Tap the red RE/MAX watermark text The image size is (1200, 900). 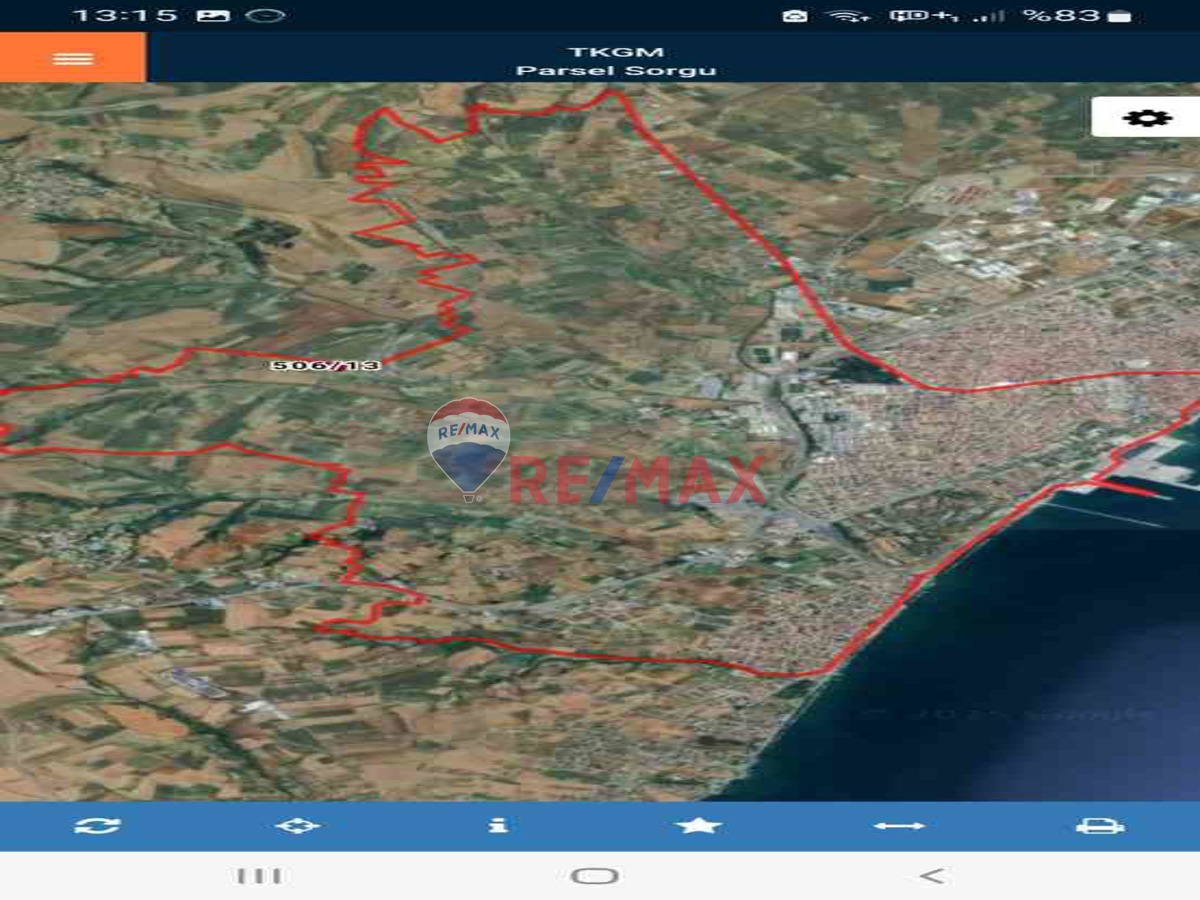638,481
